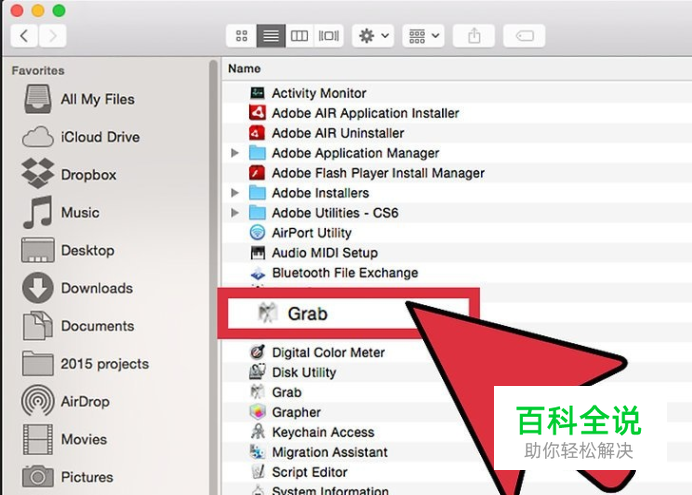Open Downloads in sidebar

coord(77,288)
